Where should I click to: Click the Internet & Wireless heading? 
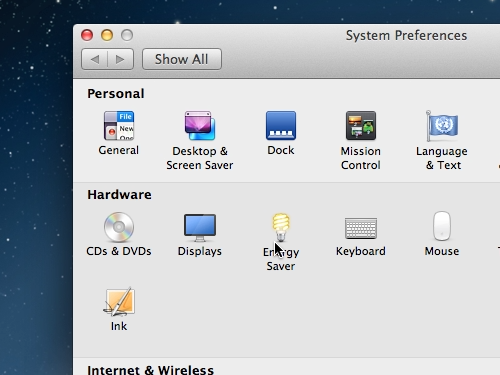point(150,370)
